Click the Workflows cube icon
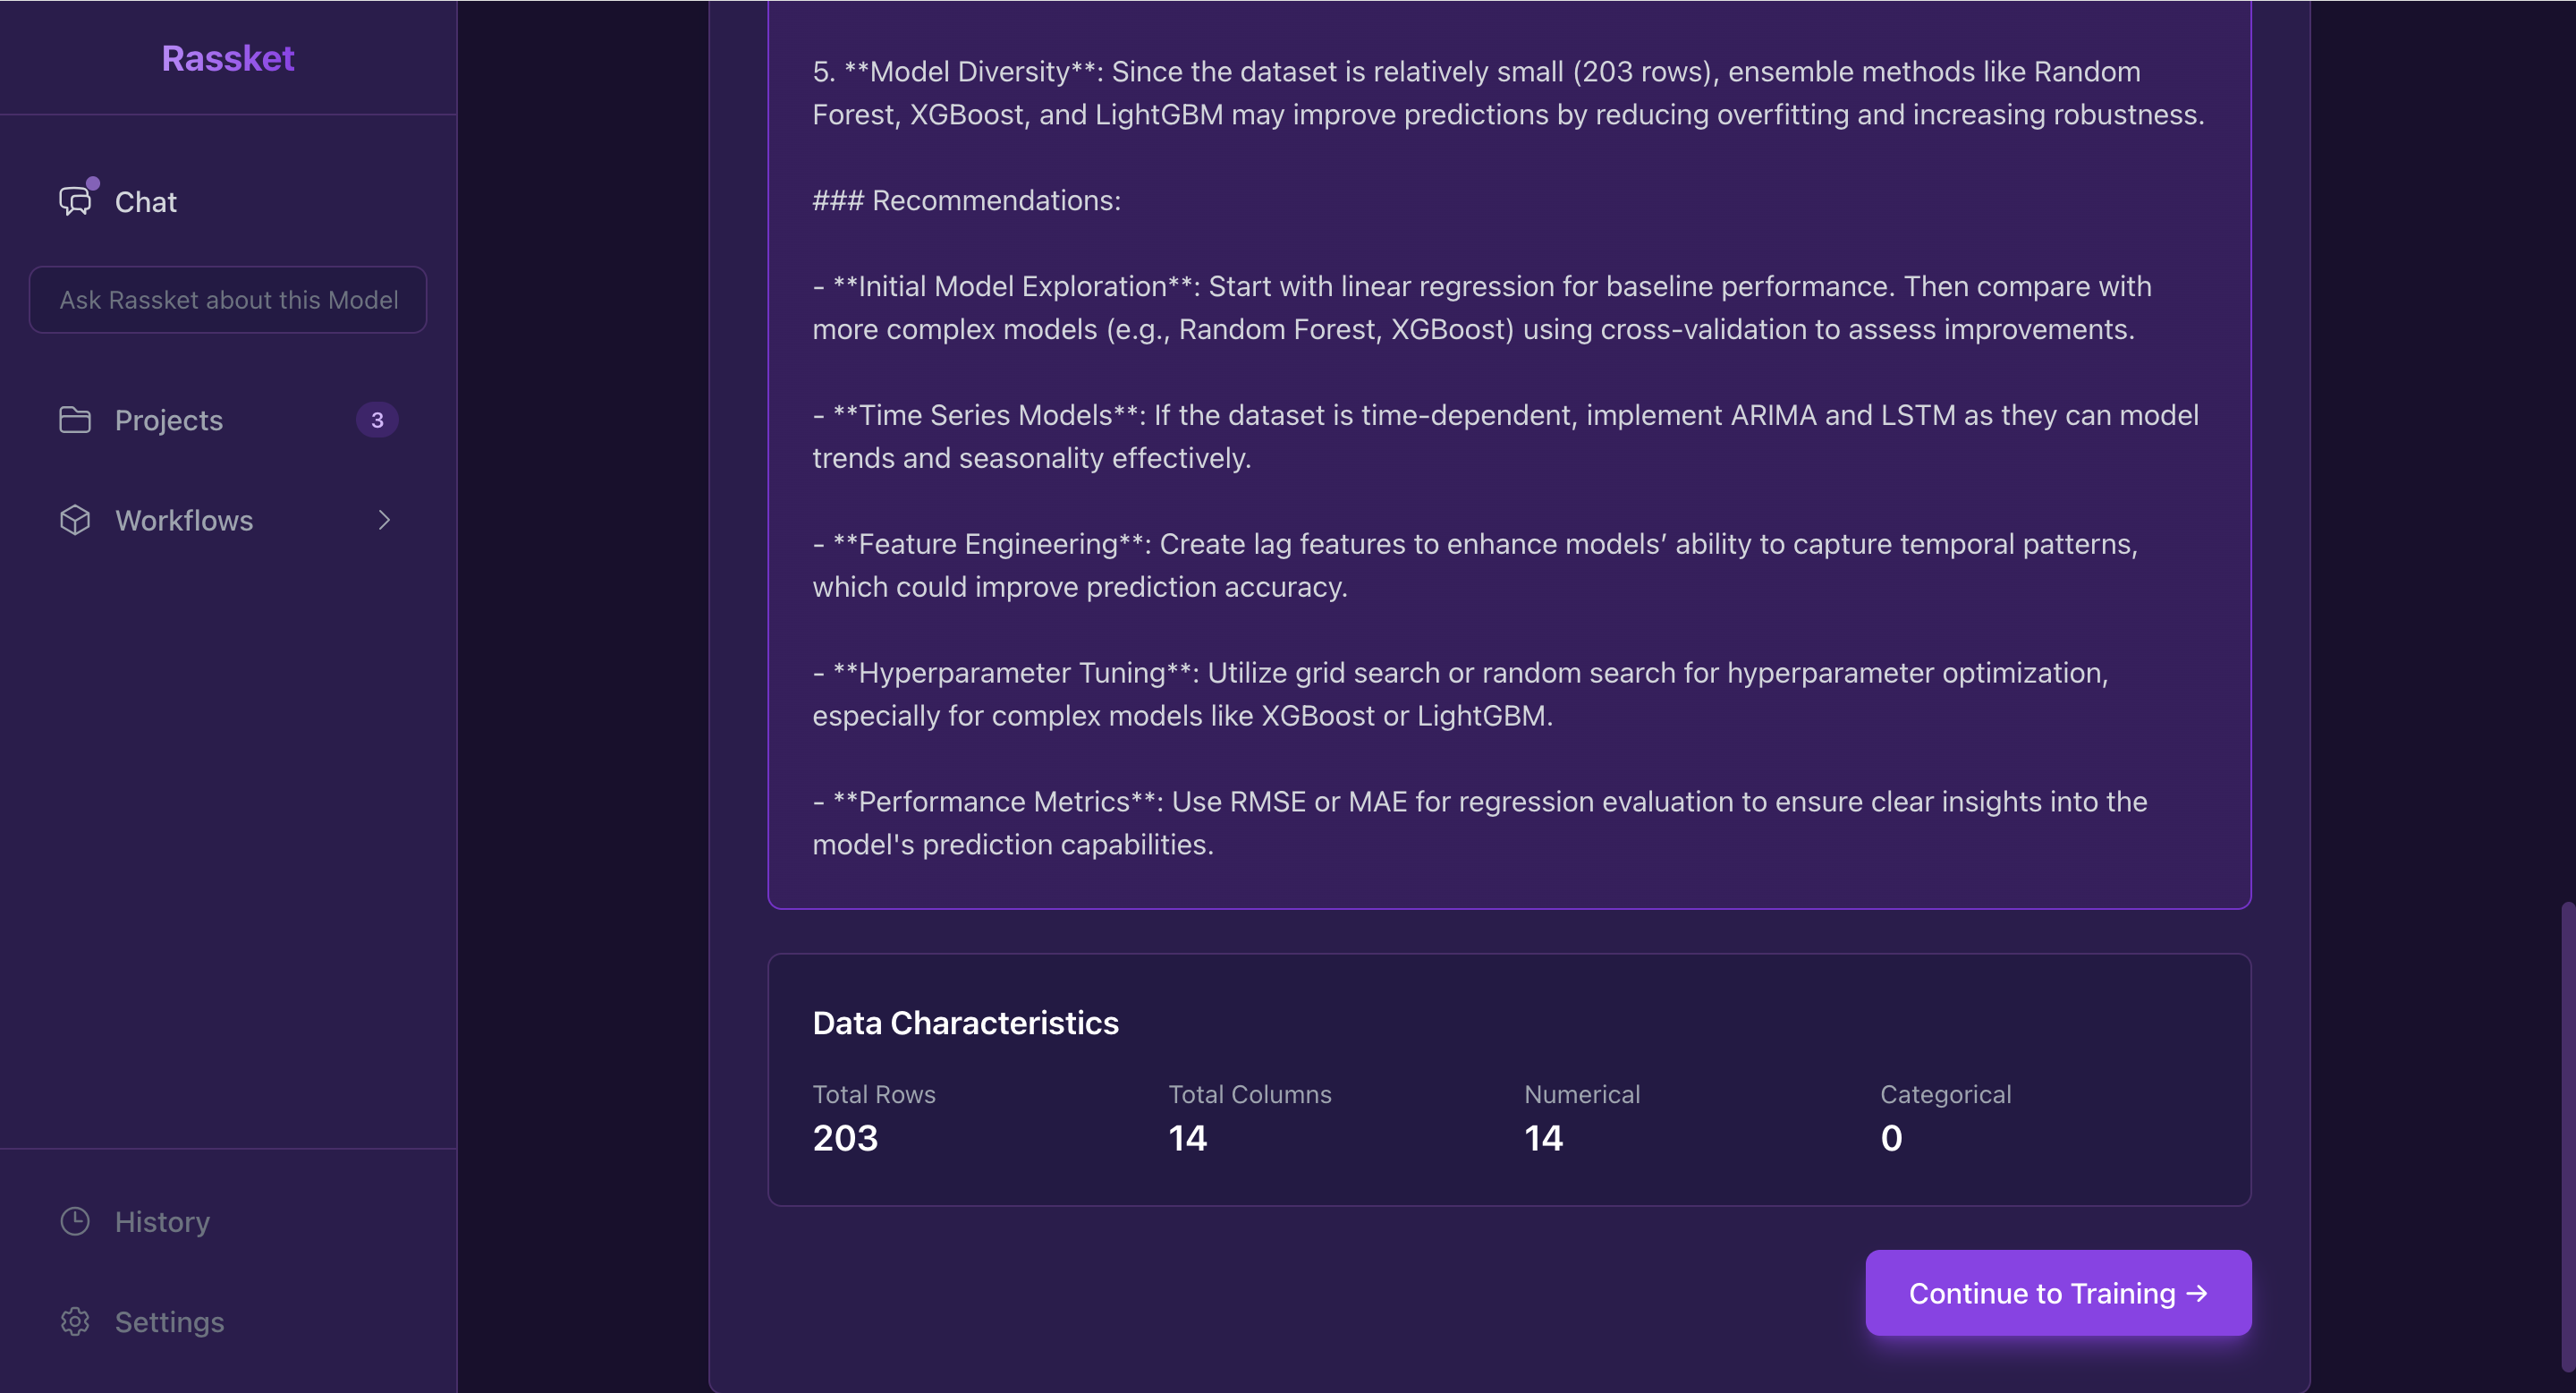Screen dimensions: 2576x1393 tap(75, 520)
